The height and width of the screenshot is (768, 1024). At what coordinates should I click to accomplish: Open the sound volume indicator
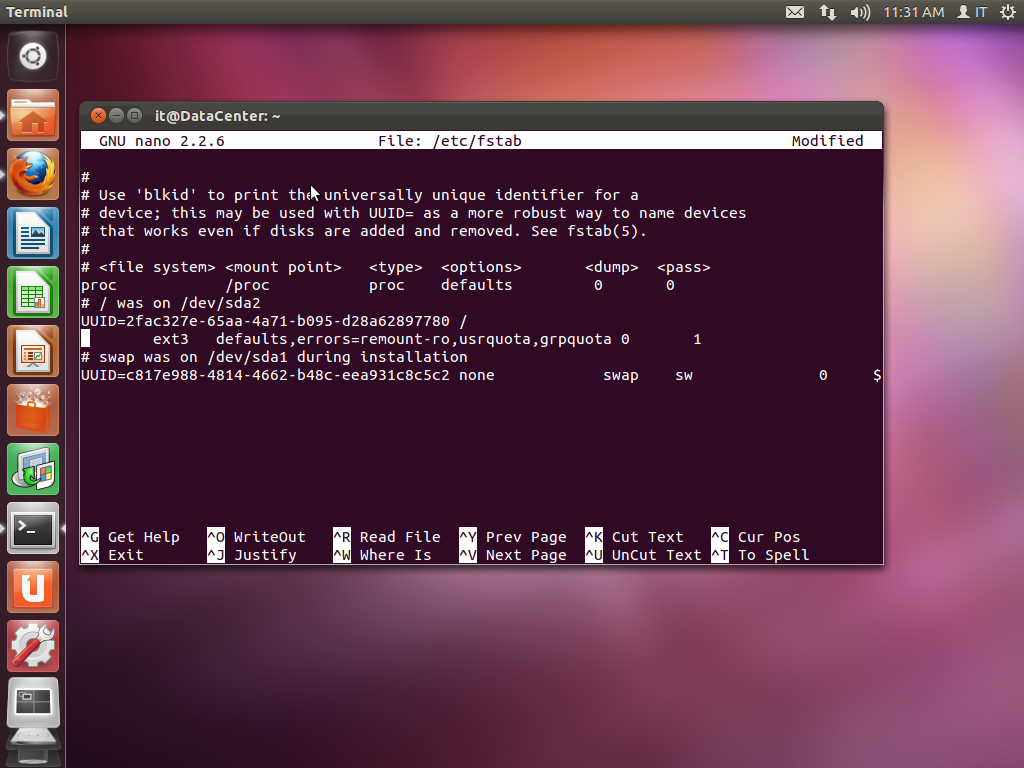[x=860, y=12]
